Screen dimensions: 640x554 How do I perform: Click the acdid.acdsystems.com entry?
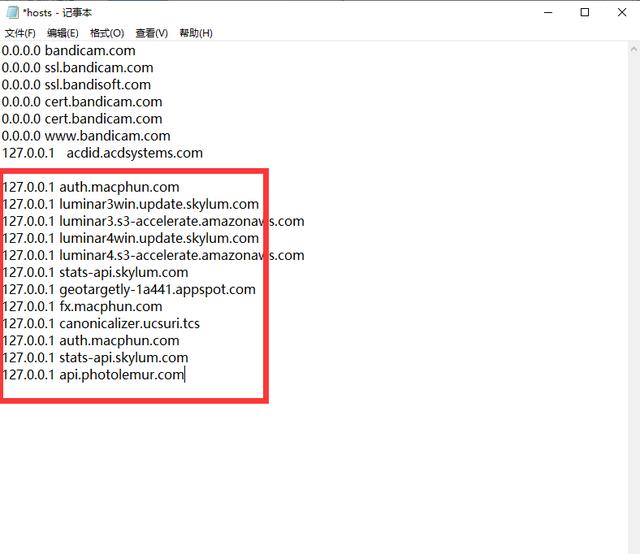102,153
